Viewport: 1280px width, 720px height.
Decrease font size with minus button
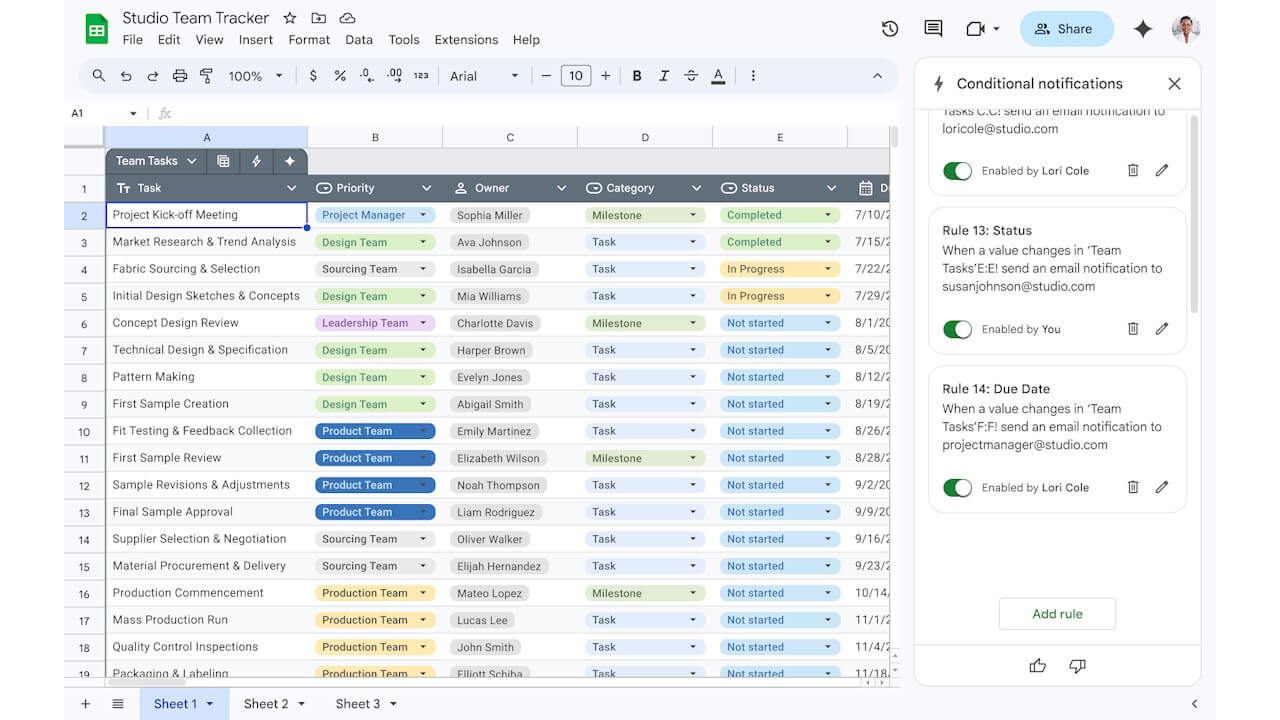(546, 76)
